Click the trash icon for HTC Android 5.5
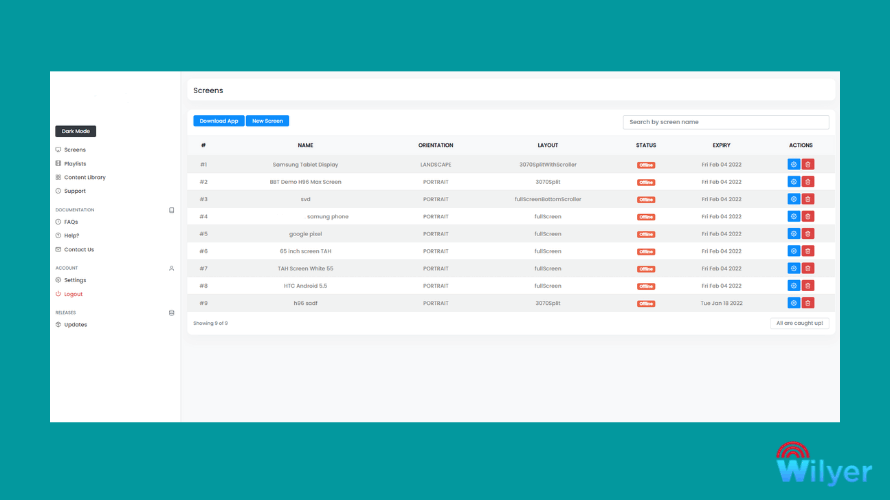This screenshot has height=500, width=890. [x=808, y=286]
